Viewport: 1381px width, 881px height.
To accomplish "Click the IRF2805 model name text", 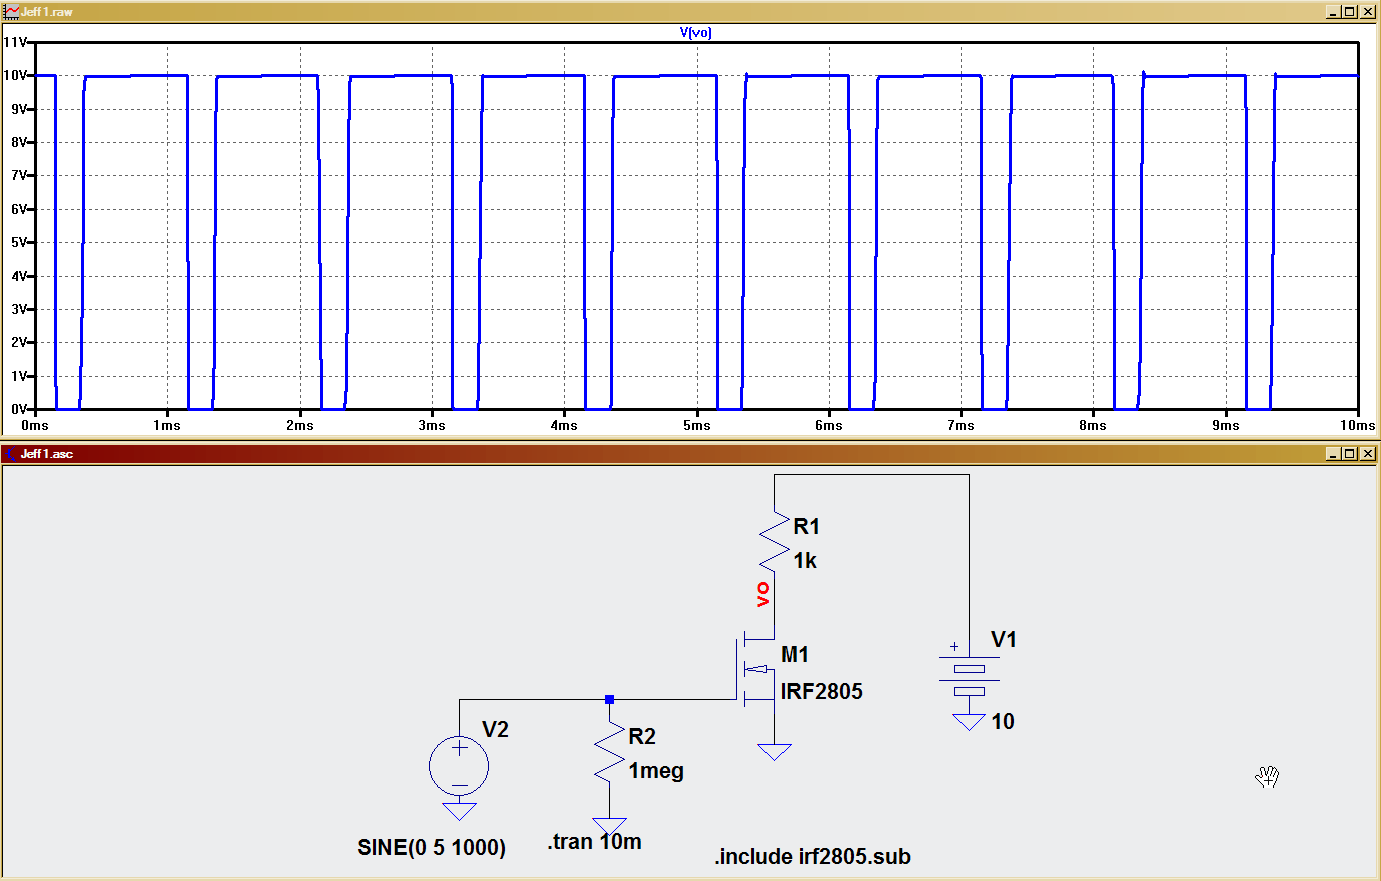I will 821,691.
